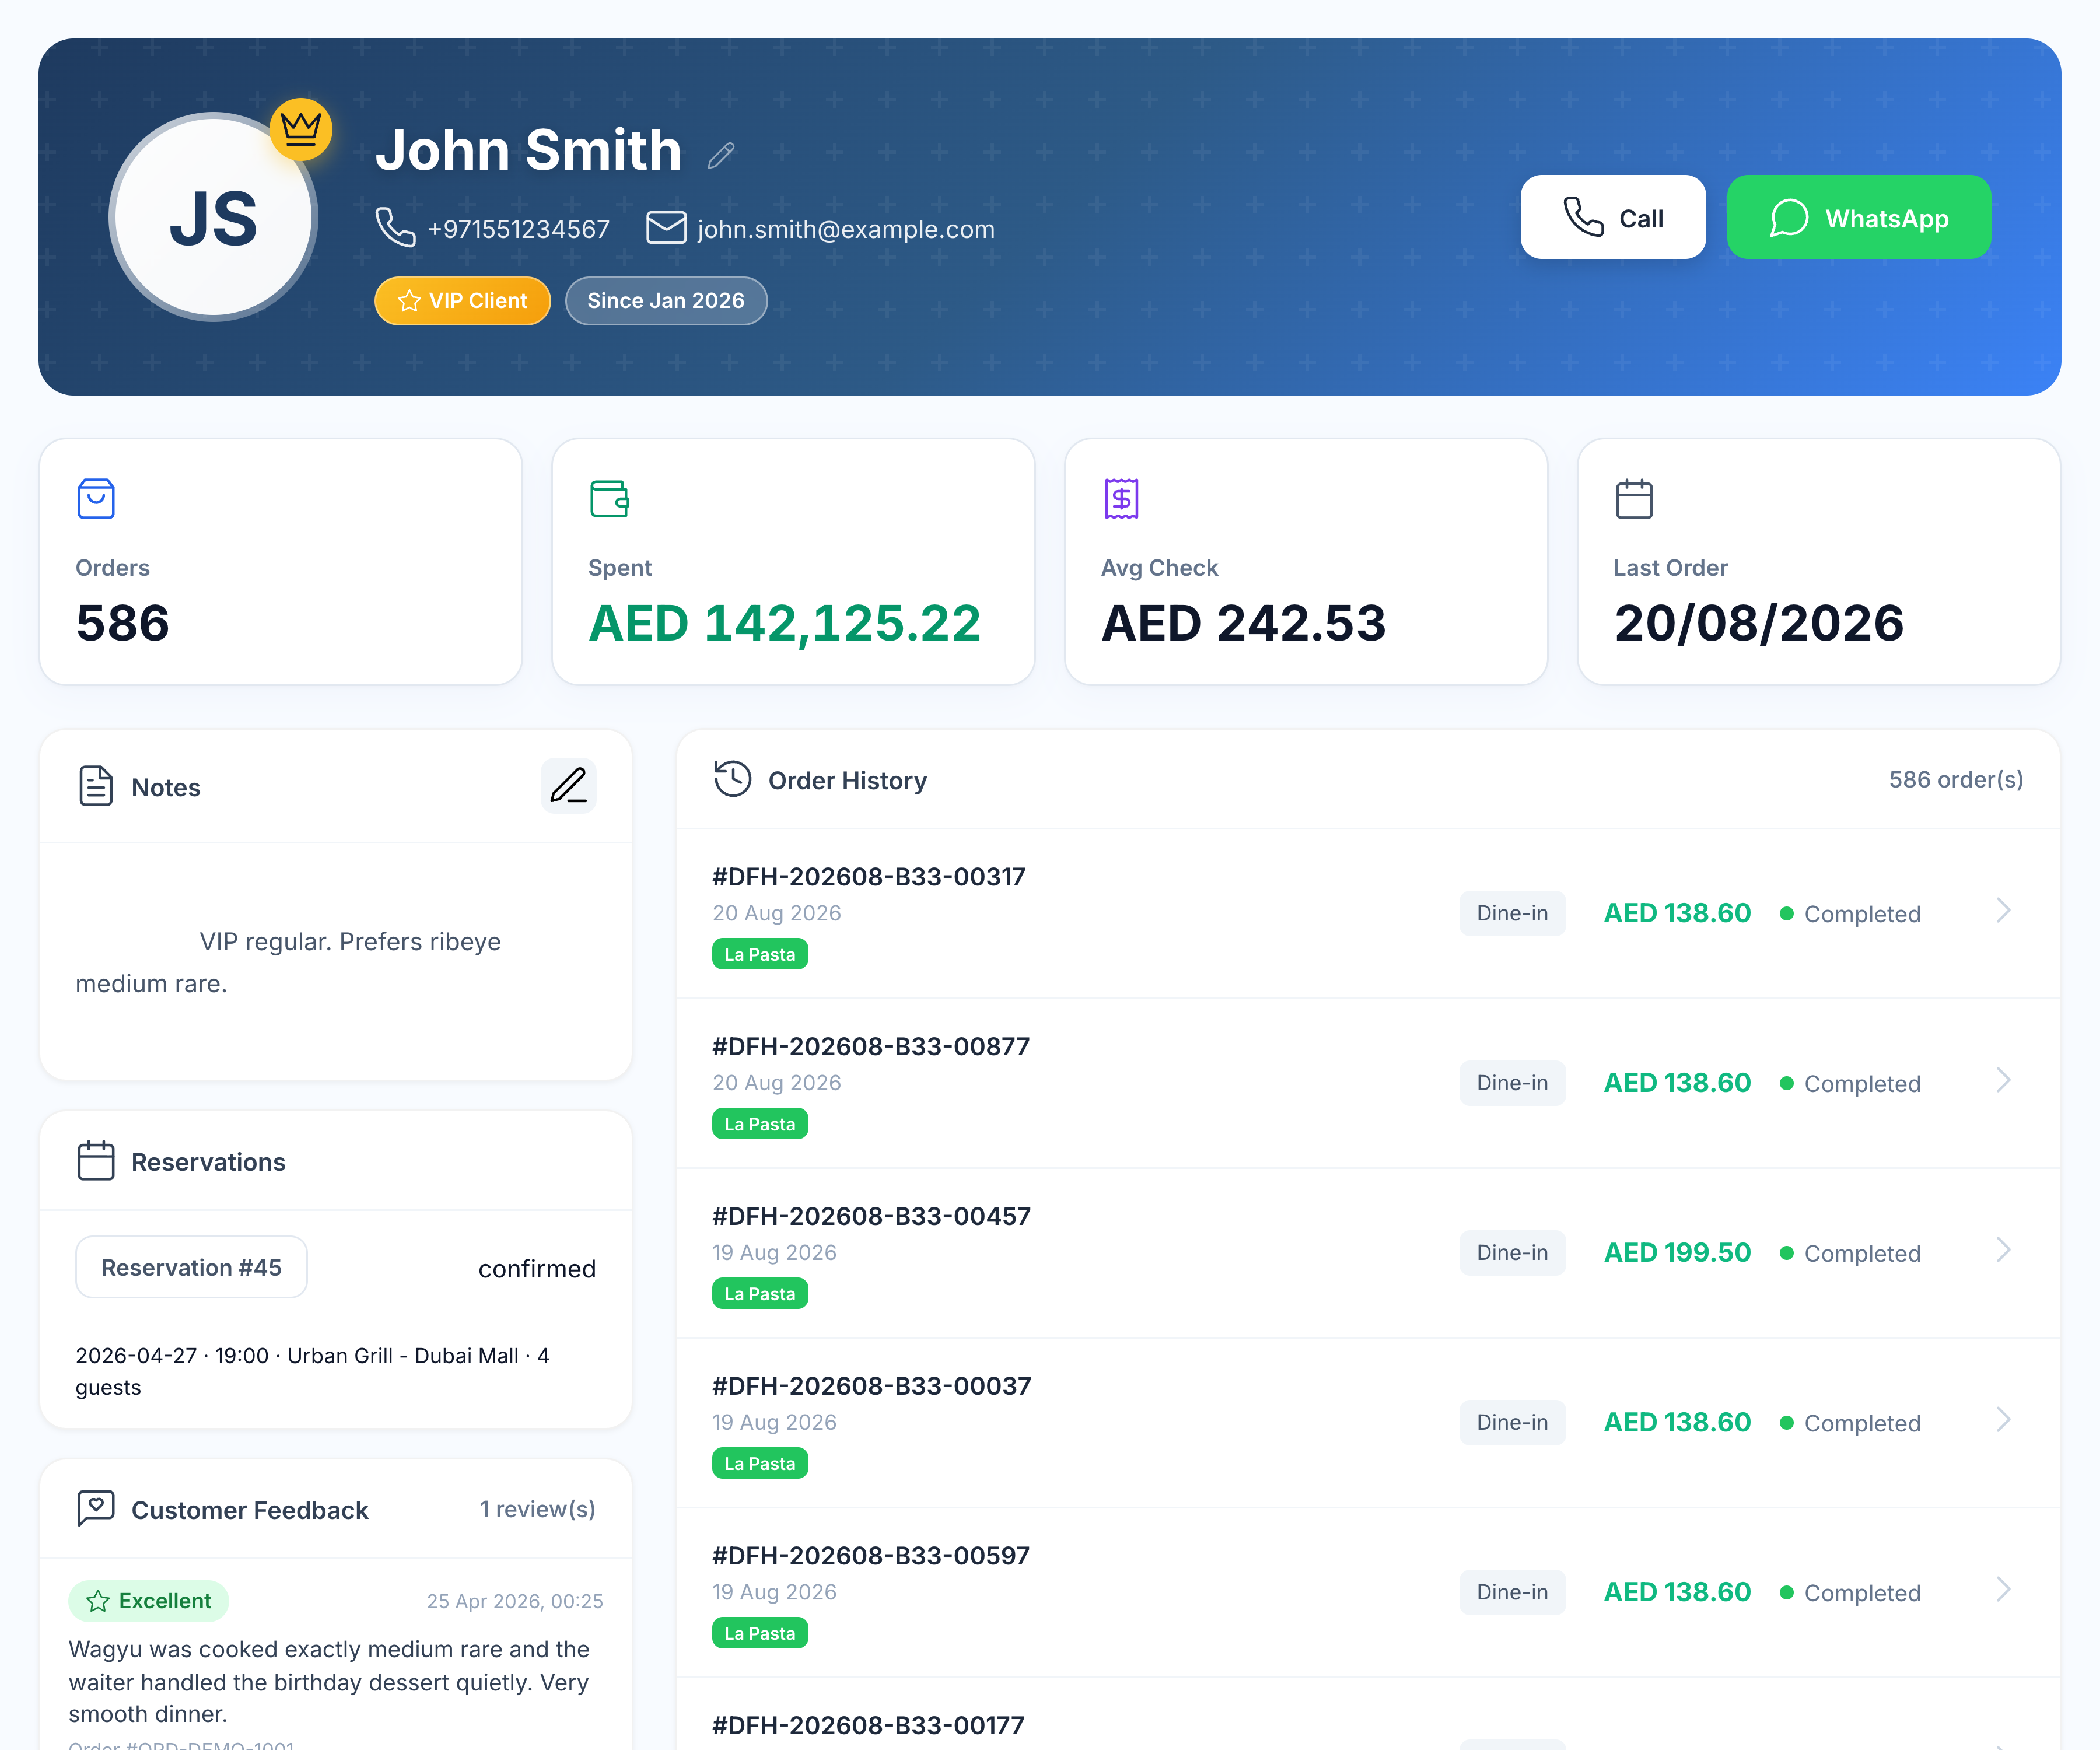Click Completed status on order 00037
The width and height of the screenshot is (2100, 1750).
point(1851,1423)
